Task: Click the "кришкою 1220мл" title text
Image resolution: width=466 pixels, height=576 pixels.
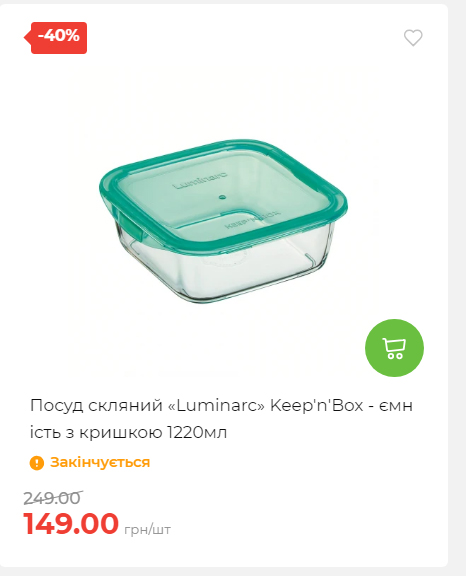Action: point(153,432)
